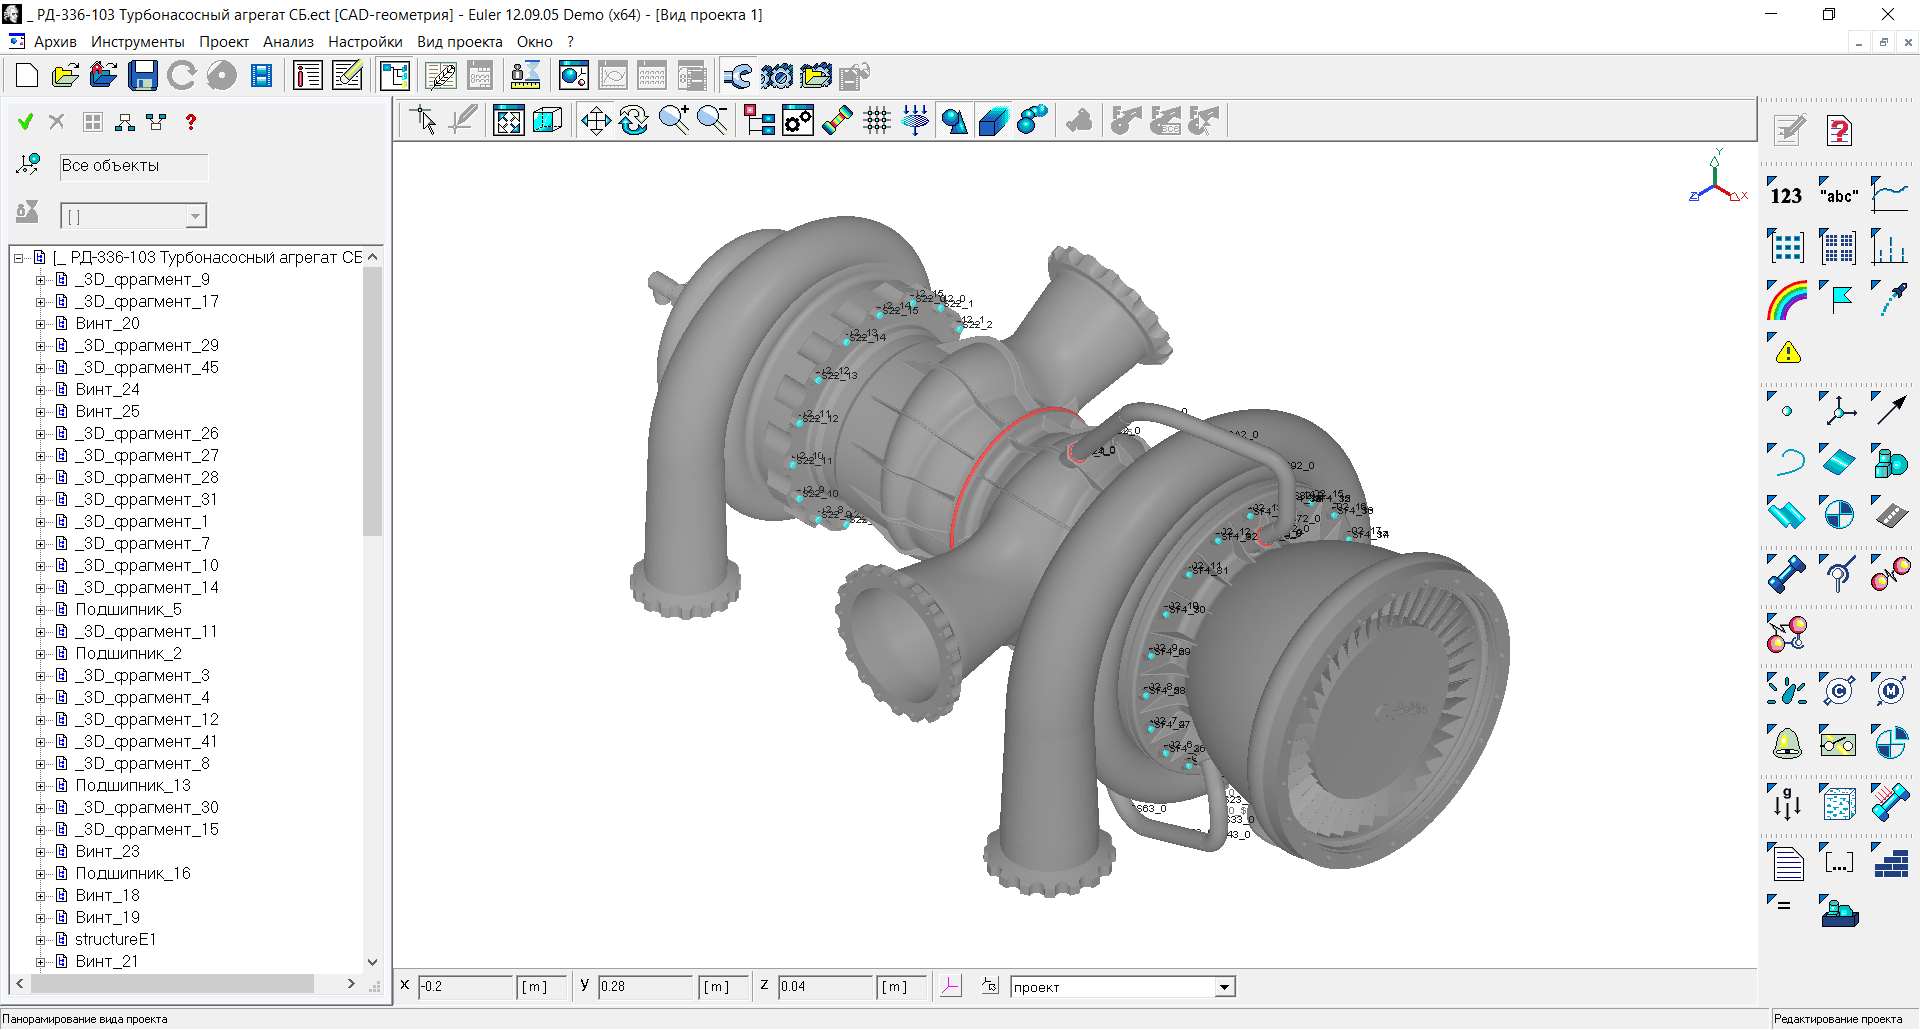Click the rotate view tool icon

click(634, 121)
